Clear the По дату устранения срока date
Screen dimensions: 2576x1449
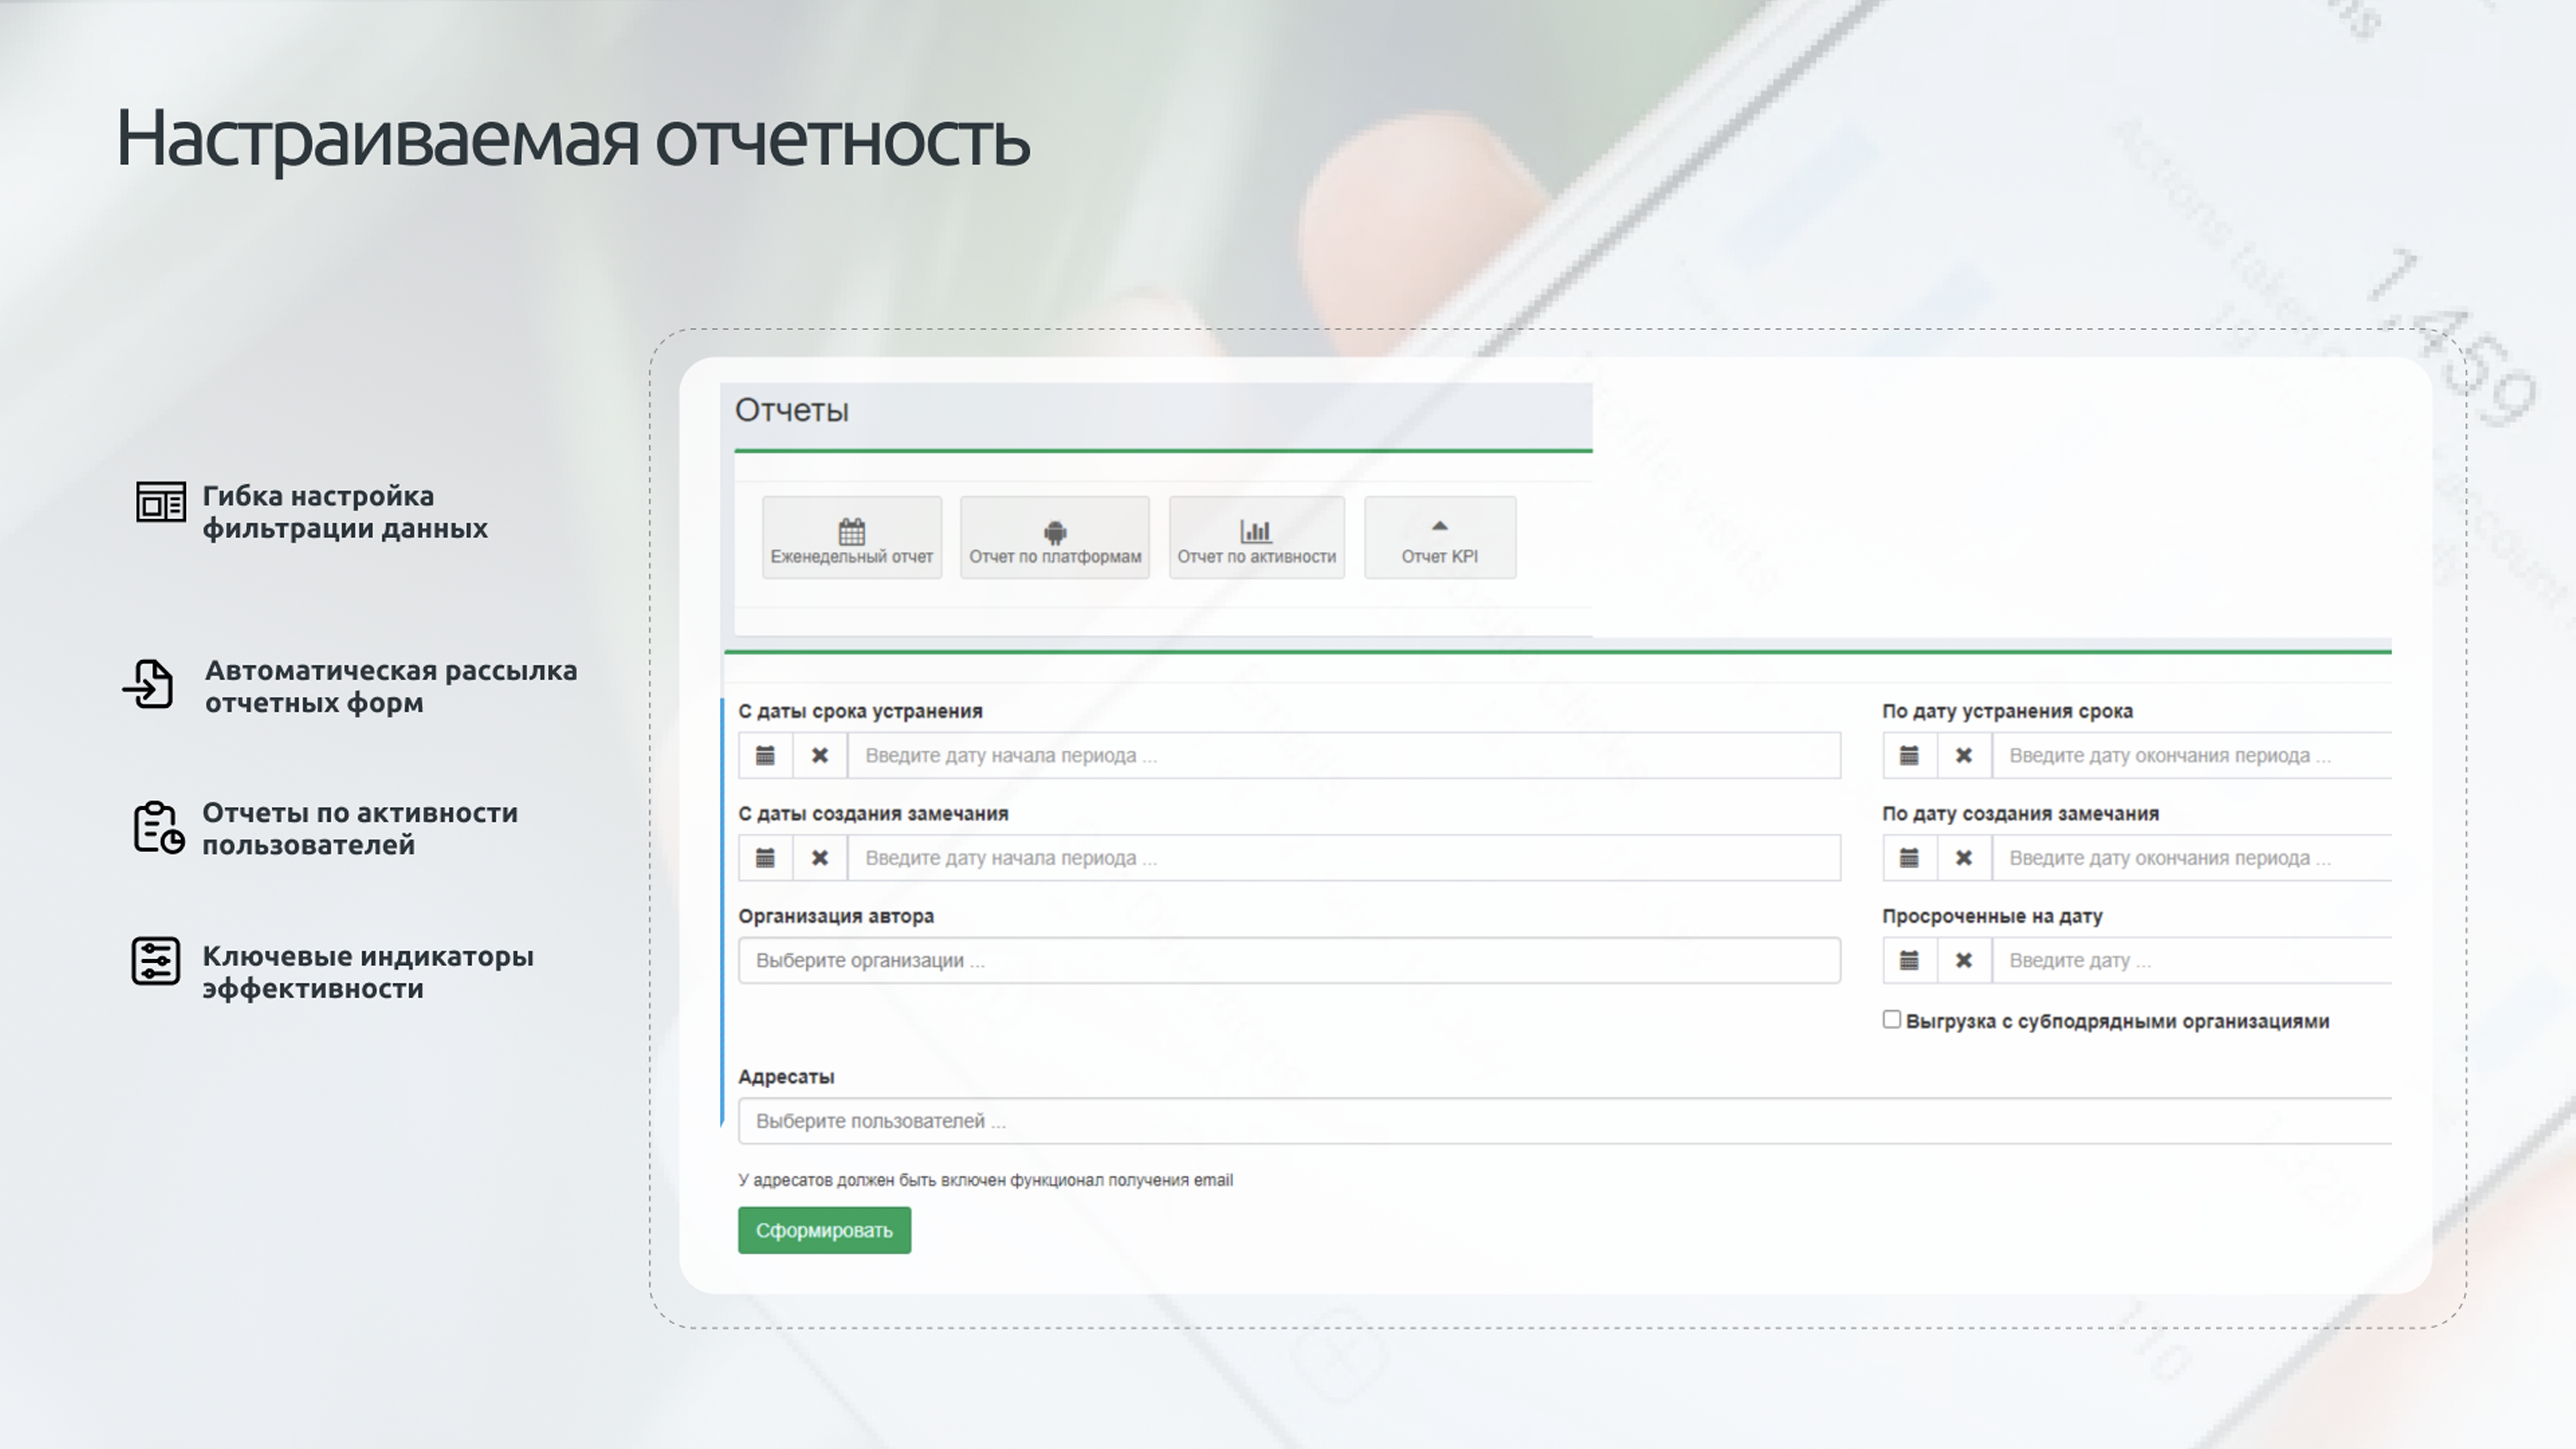coord(1964,755)
